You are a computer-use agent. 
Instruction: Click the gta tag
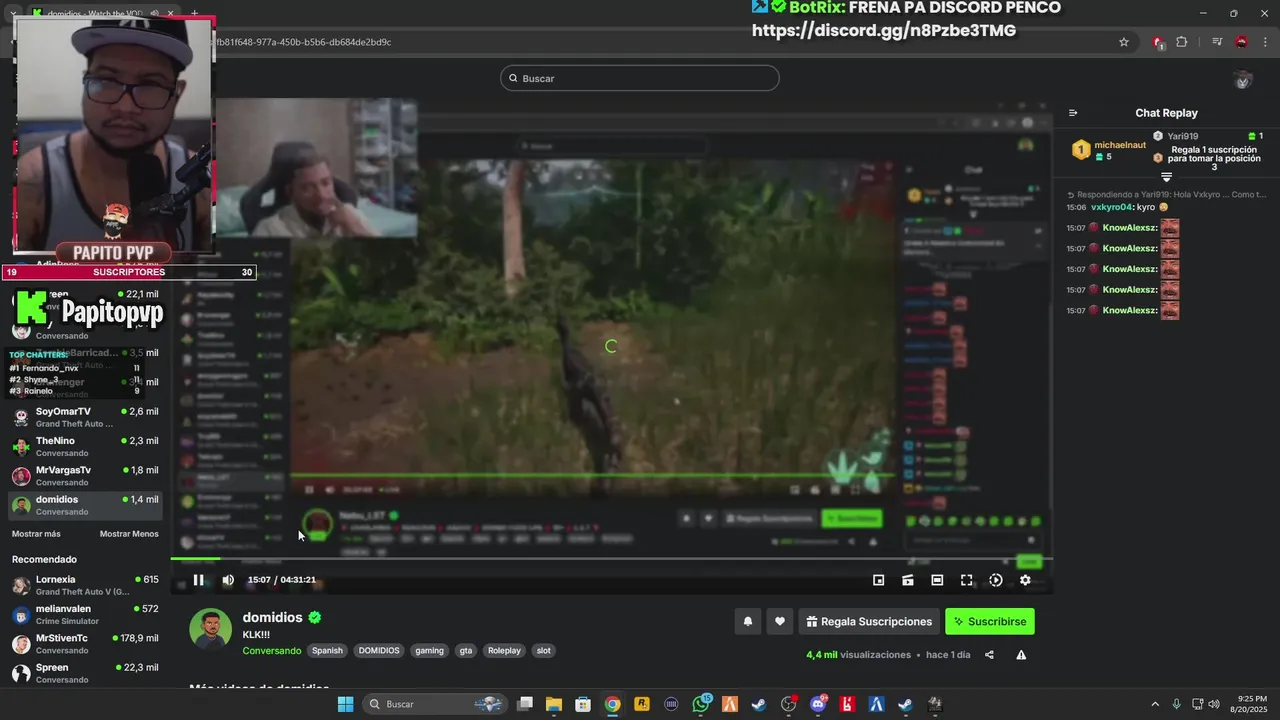[466, 650]
